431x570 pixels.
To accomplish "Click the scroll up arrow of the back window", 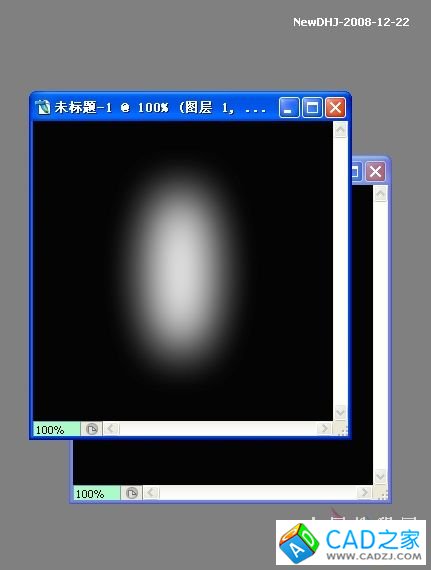I will 380,194.
